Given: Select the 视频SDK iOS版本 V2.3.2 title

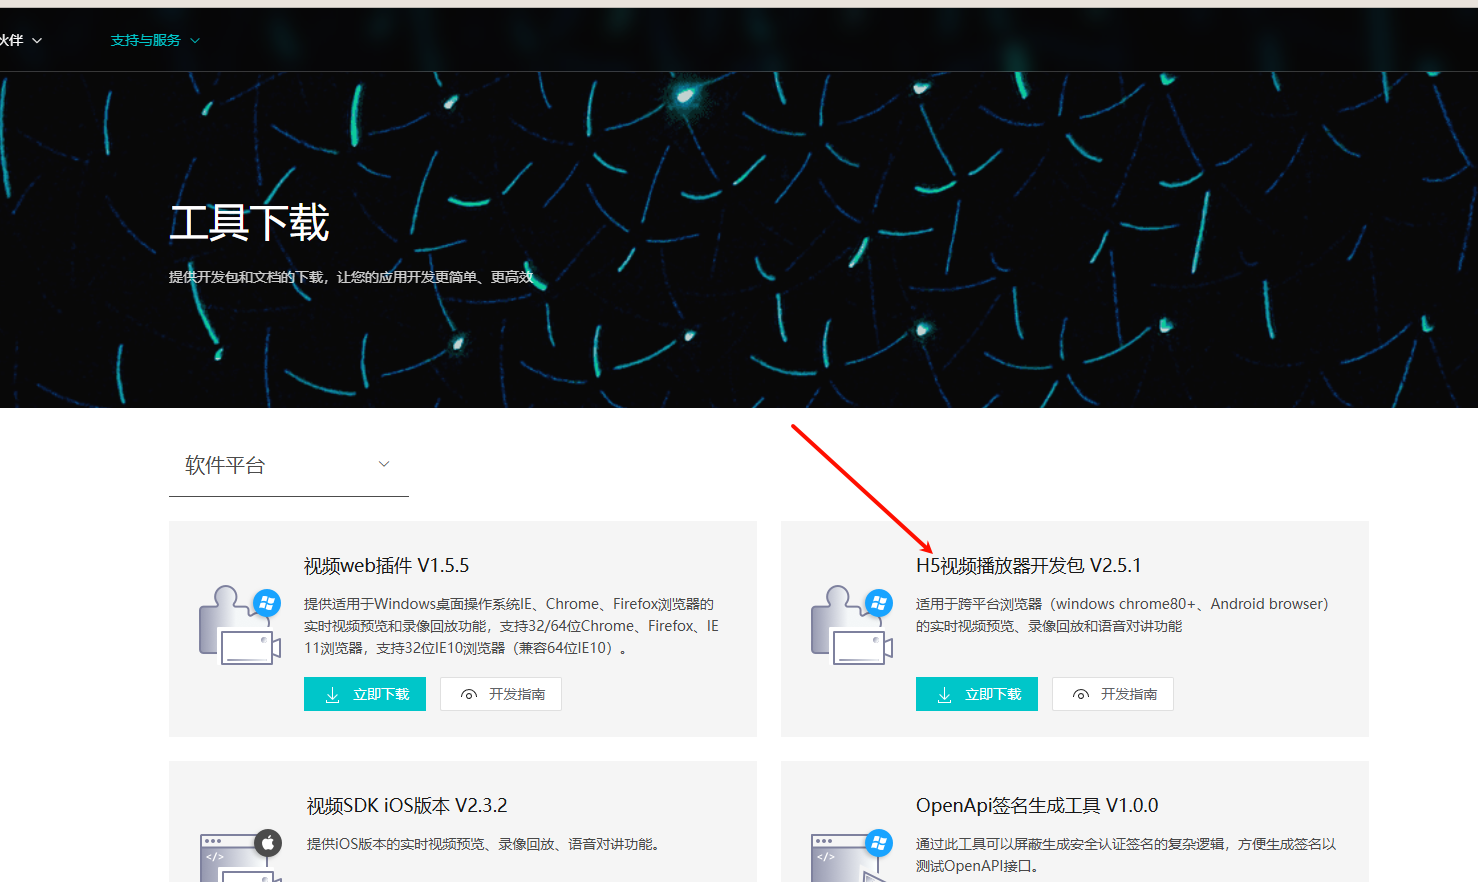Looking at the screenshot, I should [407, 806].
